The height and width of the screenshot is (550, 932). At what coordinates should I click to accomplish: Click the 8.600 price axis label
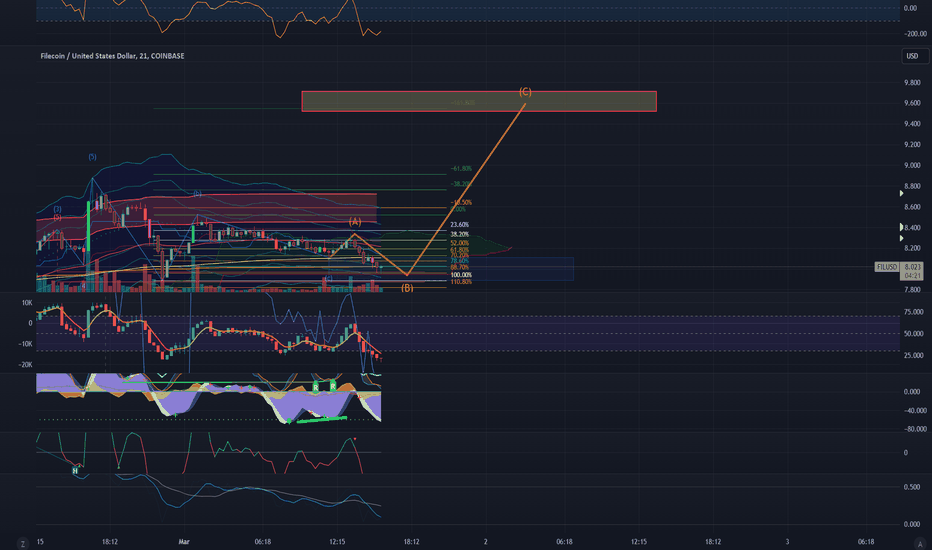coord(912,207)
